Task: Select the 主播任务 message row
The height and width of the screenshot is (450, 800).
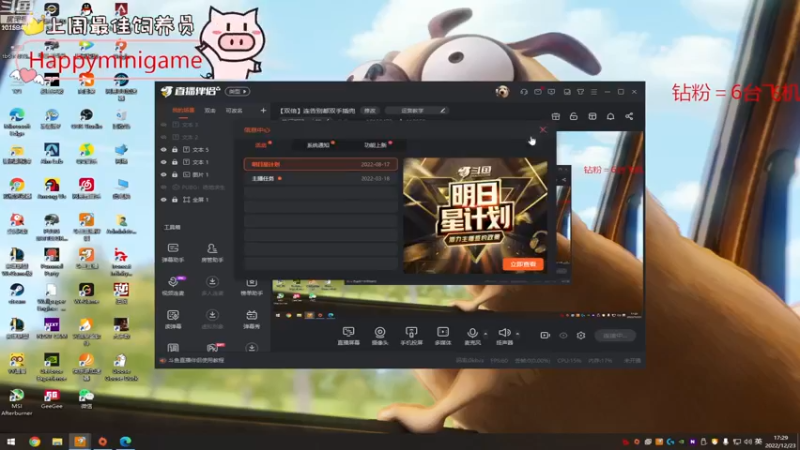Action: 320,179
